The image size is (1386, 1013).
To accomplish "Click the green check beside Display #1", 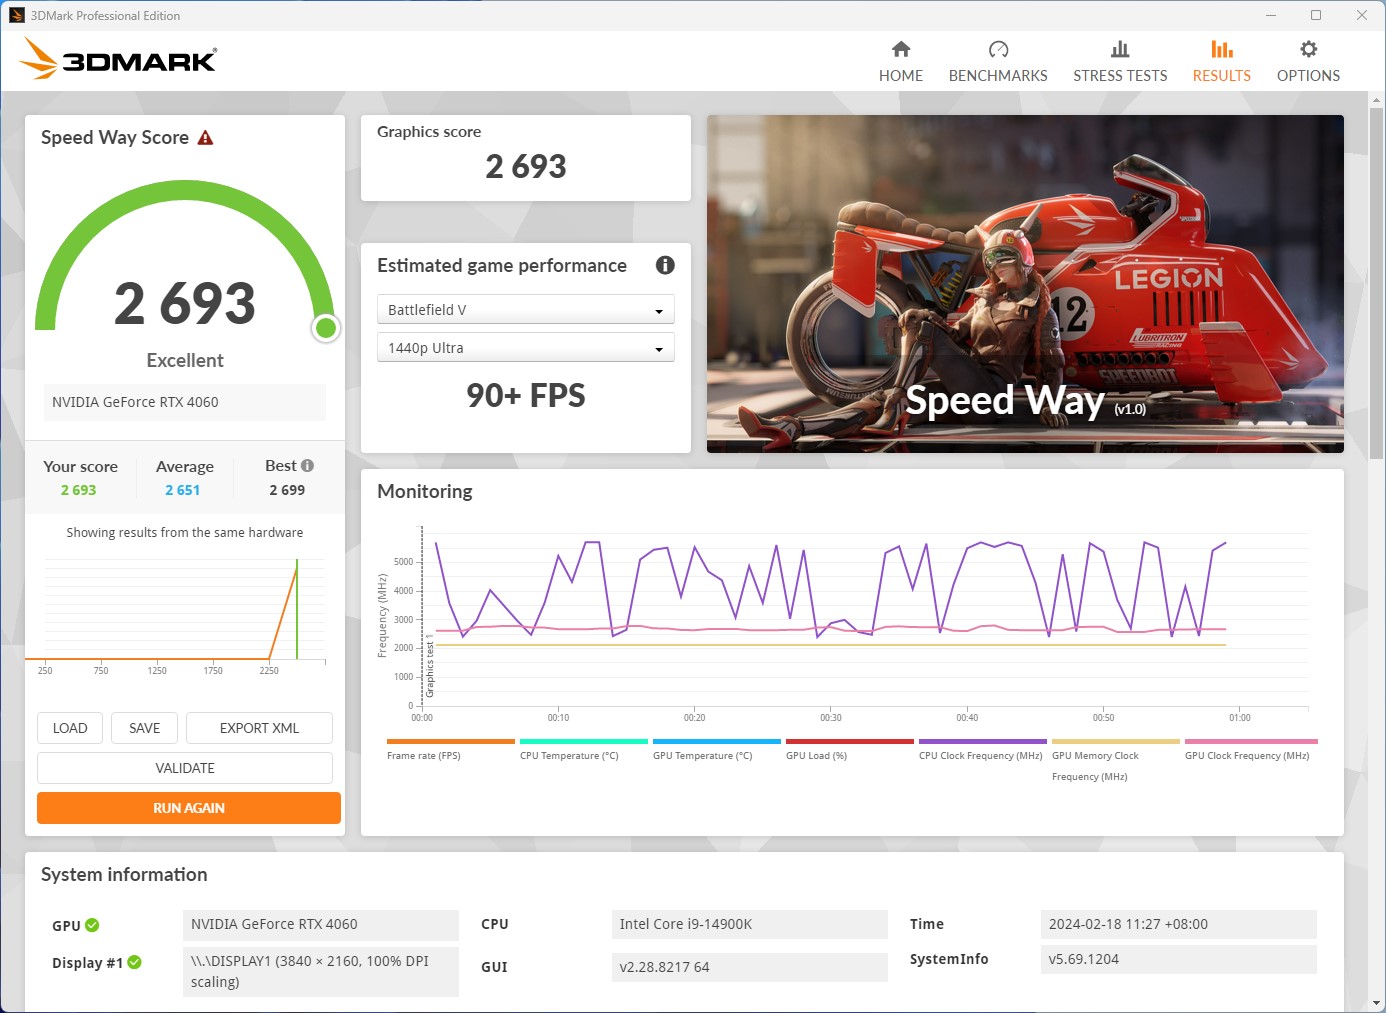I will click(134, 962).
